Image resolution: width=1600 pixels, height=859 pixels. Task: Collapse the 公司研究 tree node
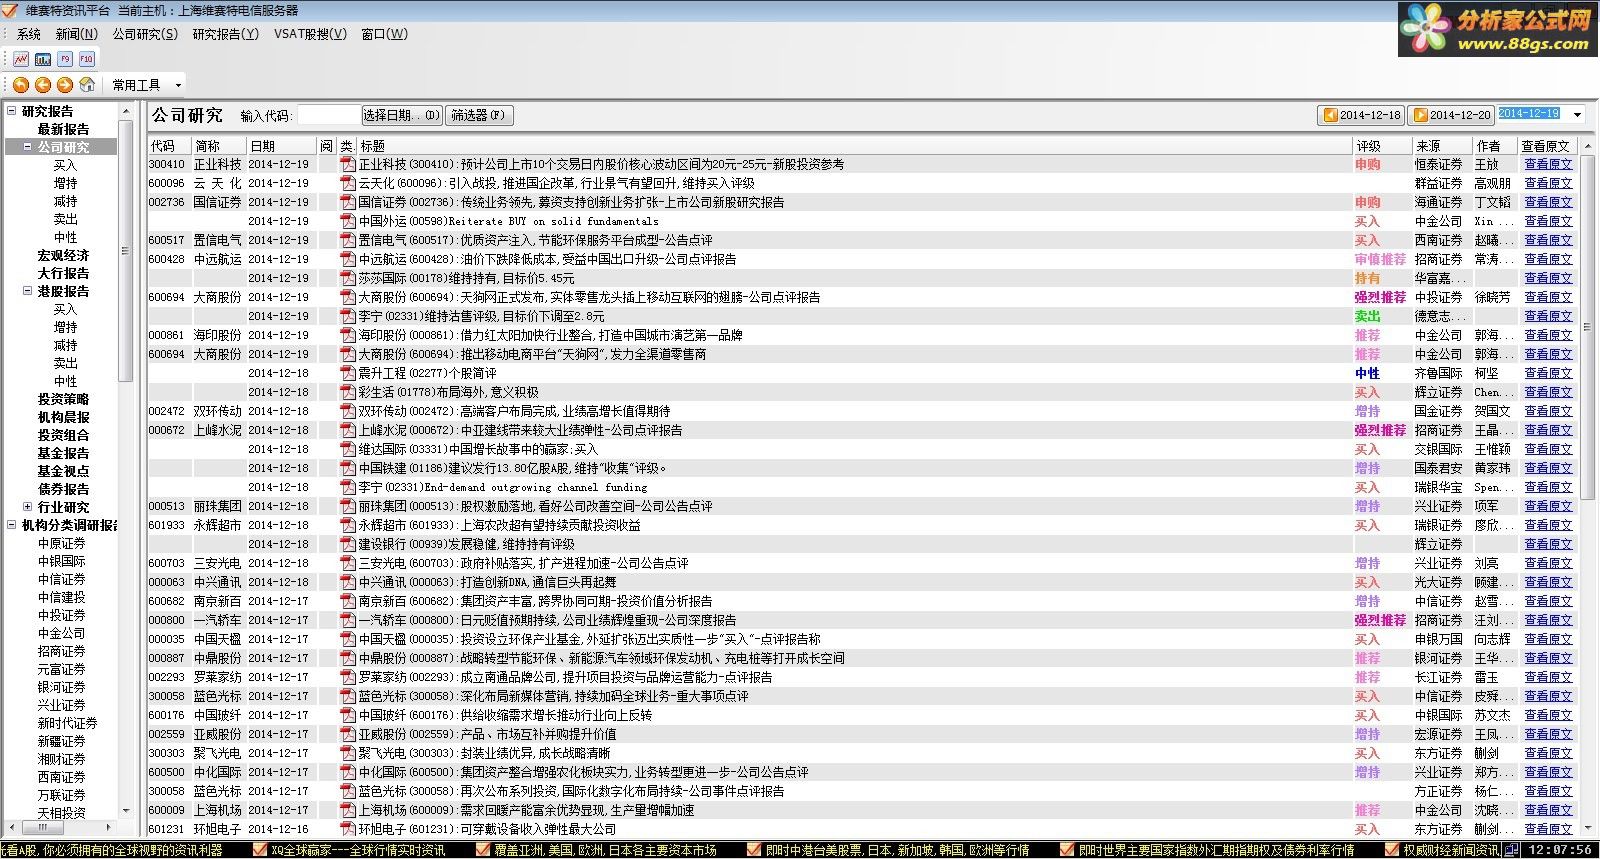coord(28,147)
